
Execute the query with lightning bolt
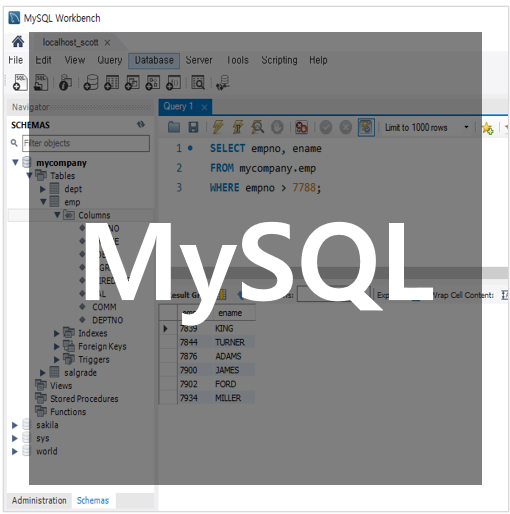click(x=218, y=127)
